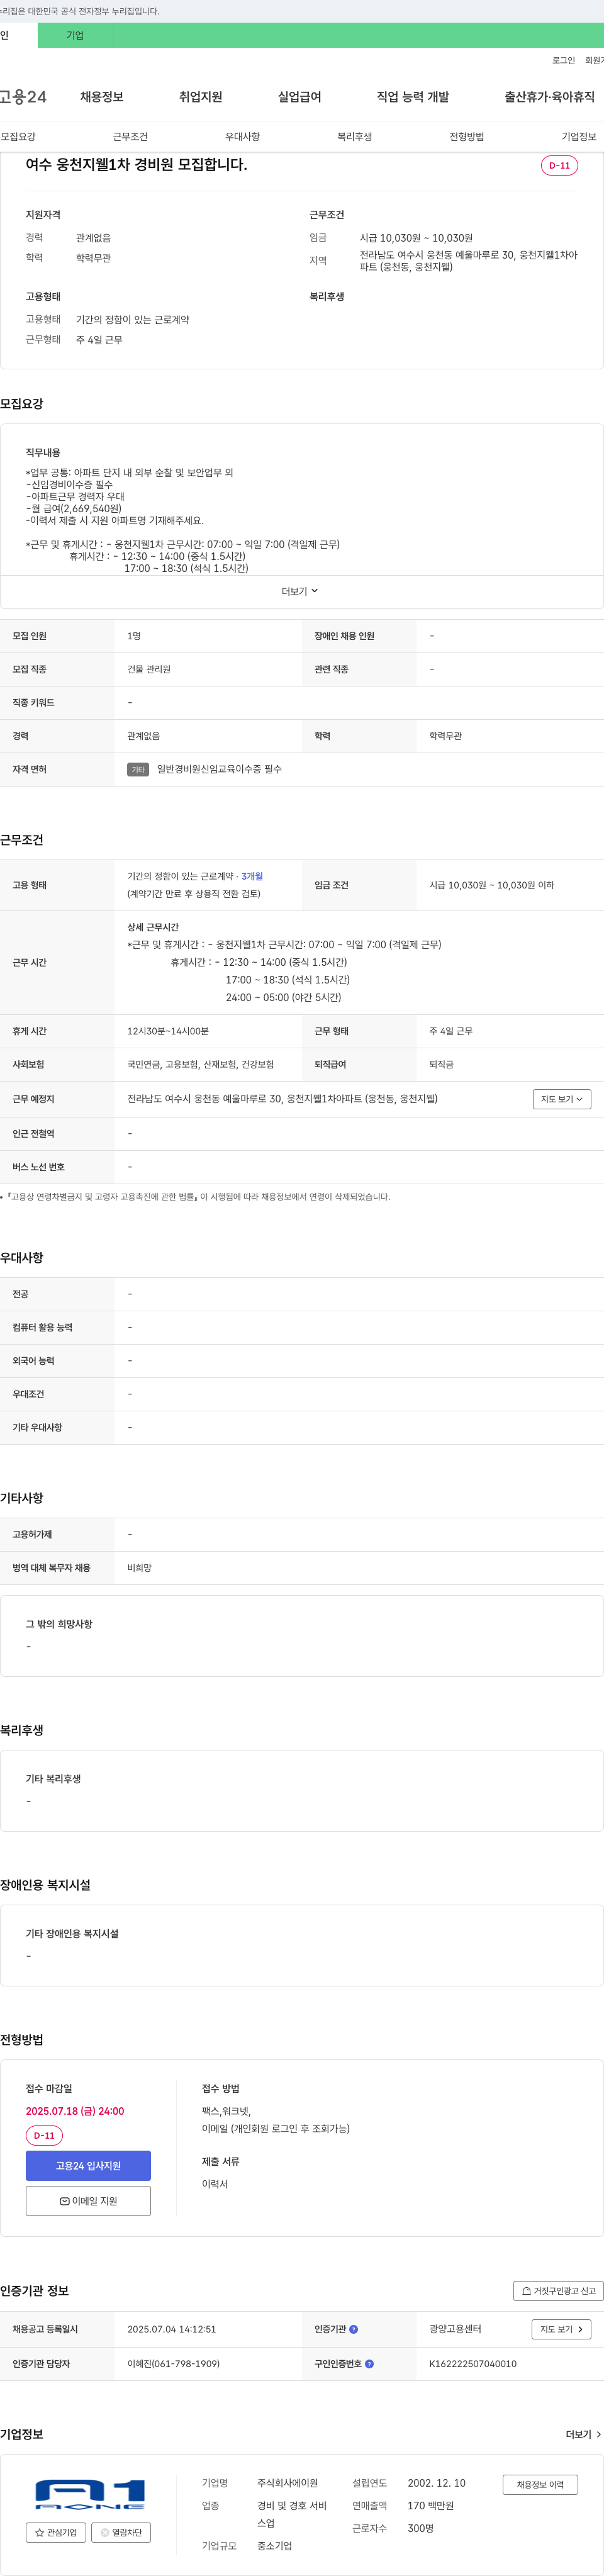Block listing with 열람차단 button
Screen dimensions: 604x2576
click(121, 2532)
